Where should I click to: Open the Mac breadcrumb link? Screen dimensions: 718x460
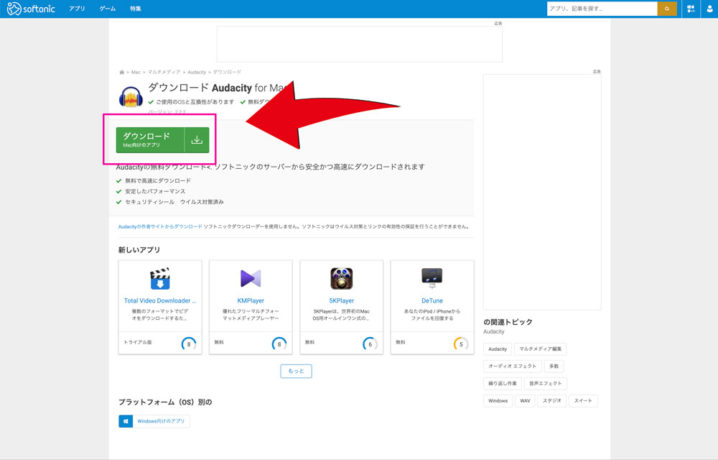(136, 72)
